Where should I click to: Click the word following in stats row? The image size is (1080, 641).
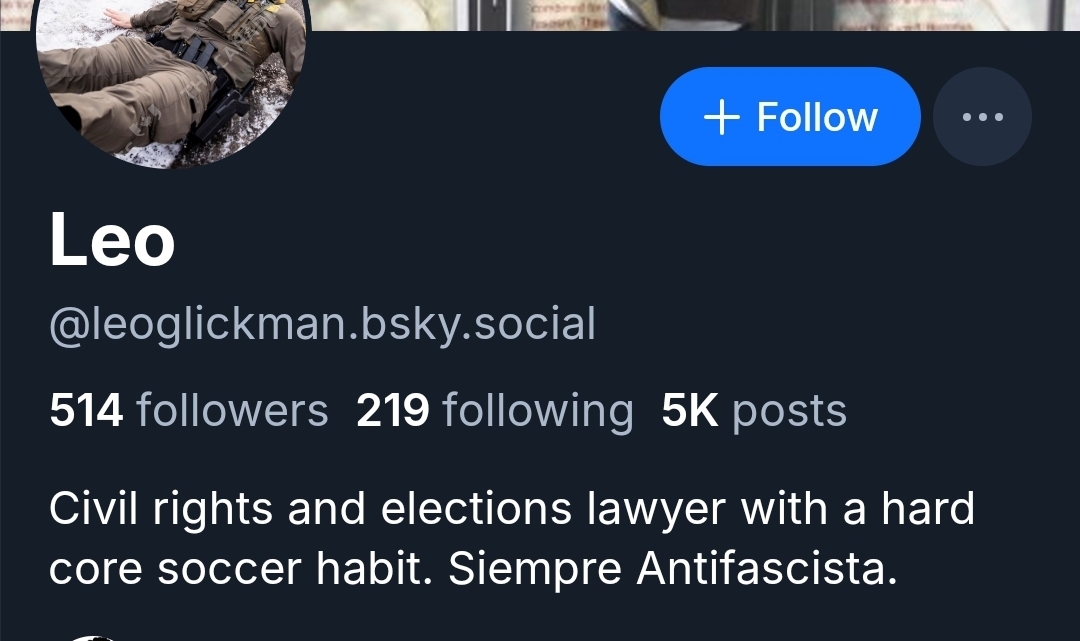click(x=537, y=410)
